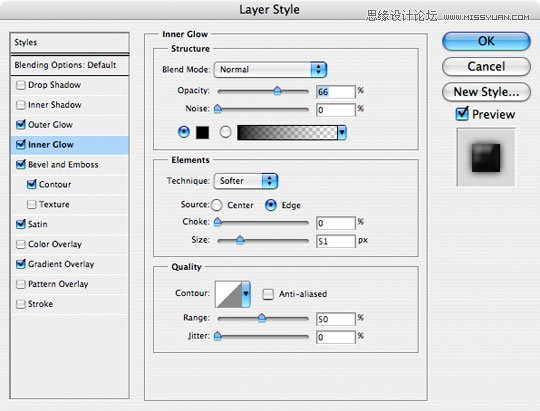540x411 pixels.
Task: Click the New Style... button
Action: coord(486,92)
